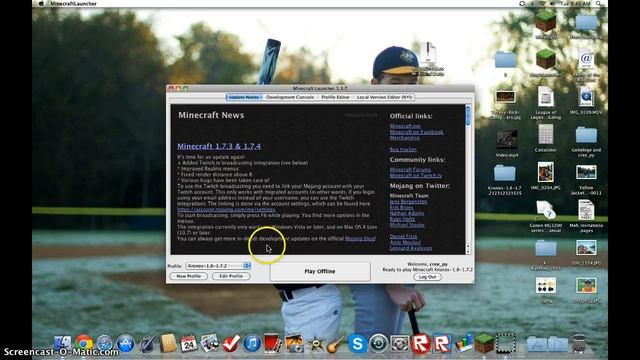640x360 pixels.
Task: Open Roblox Studio square icon in dock
Action: 442,343
